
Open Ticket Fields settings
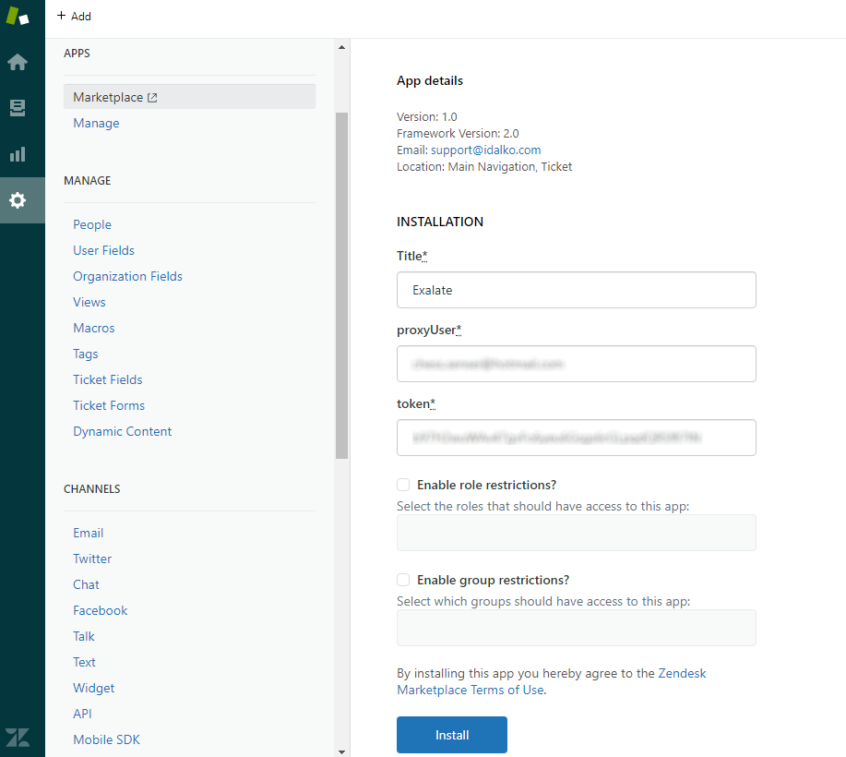(107, 379)
